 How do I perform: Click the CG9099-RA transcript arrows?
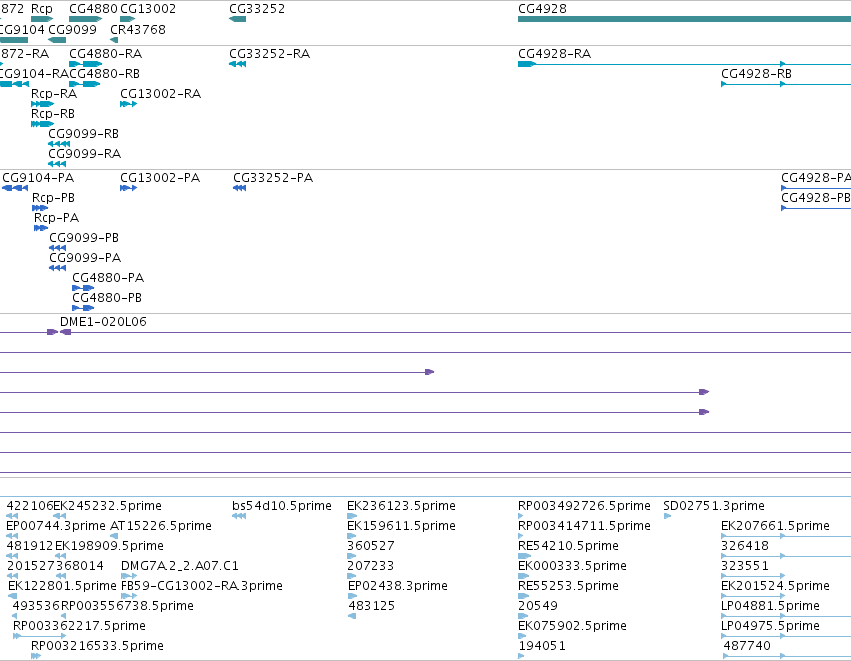click(57, 164)
